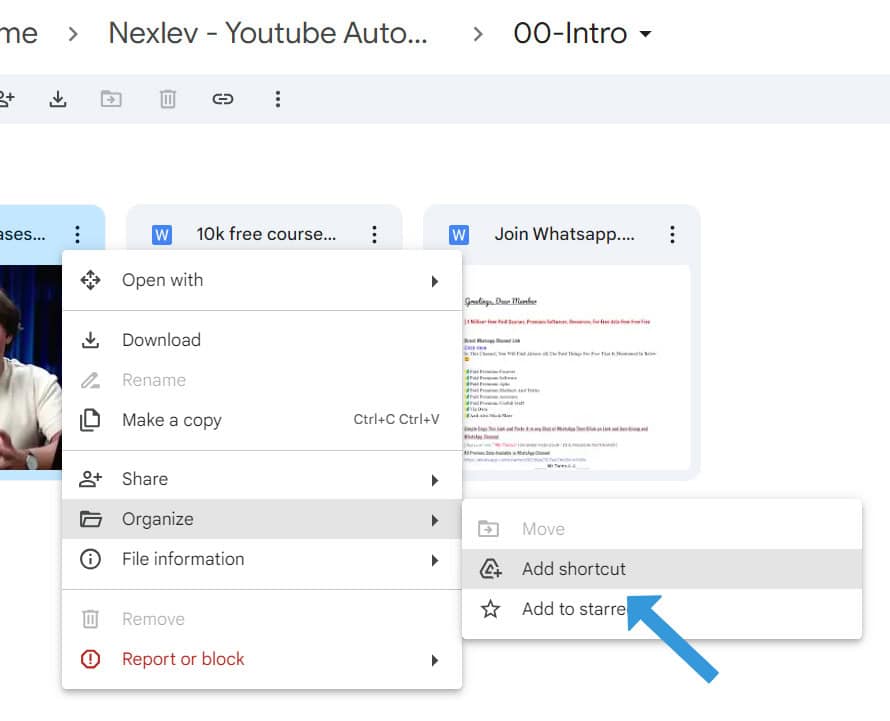Select Organize in the context menu
The width and height of the screenshot is (890, 721).
pos(262,519)
